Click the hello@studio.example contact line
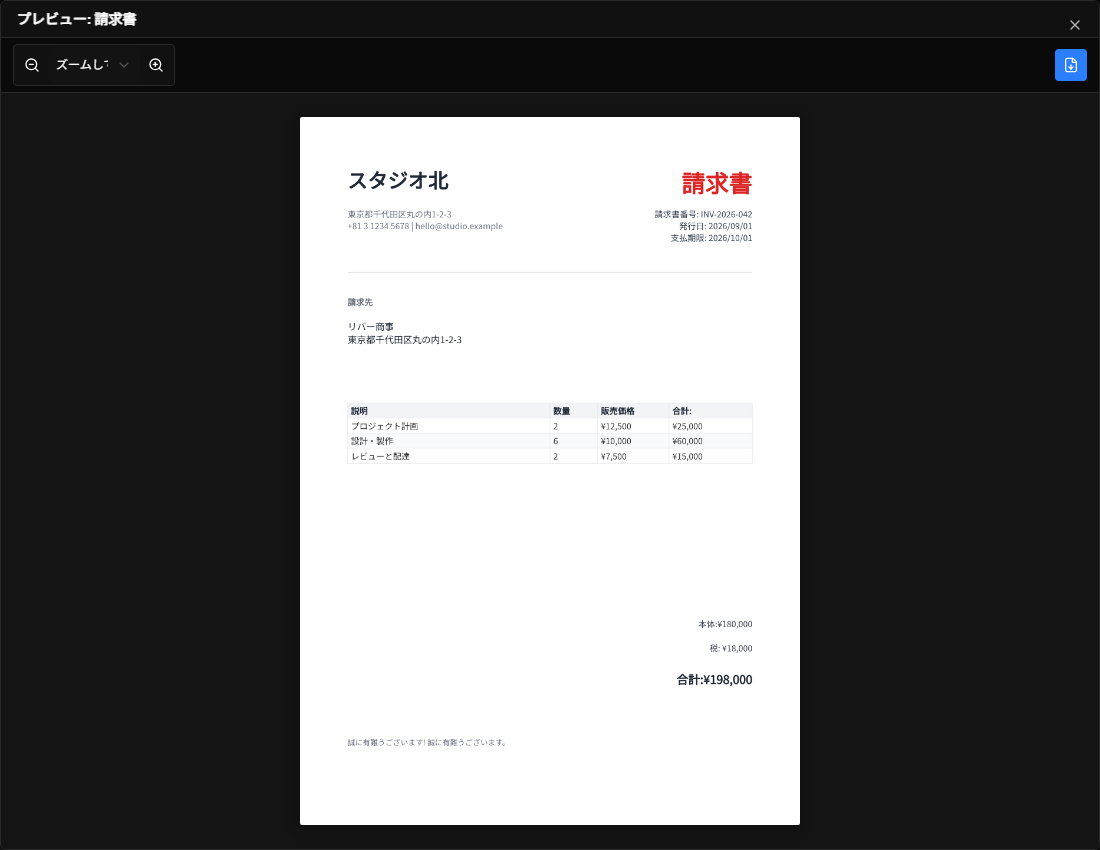Image resolution: width=1100 pixels, height=850 pixels. pyautogui.click(x=425, y=227)
